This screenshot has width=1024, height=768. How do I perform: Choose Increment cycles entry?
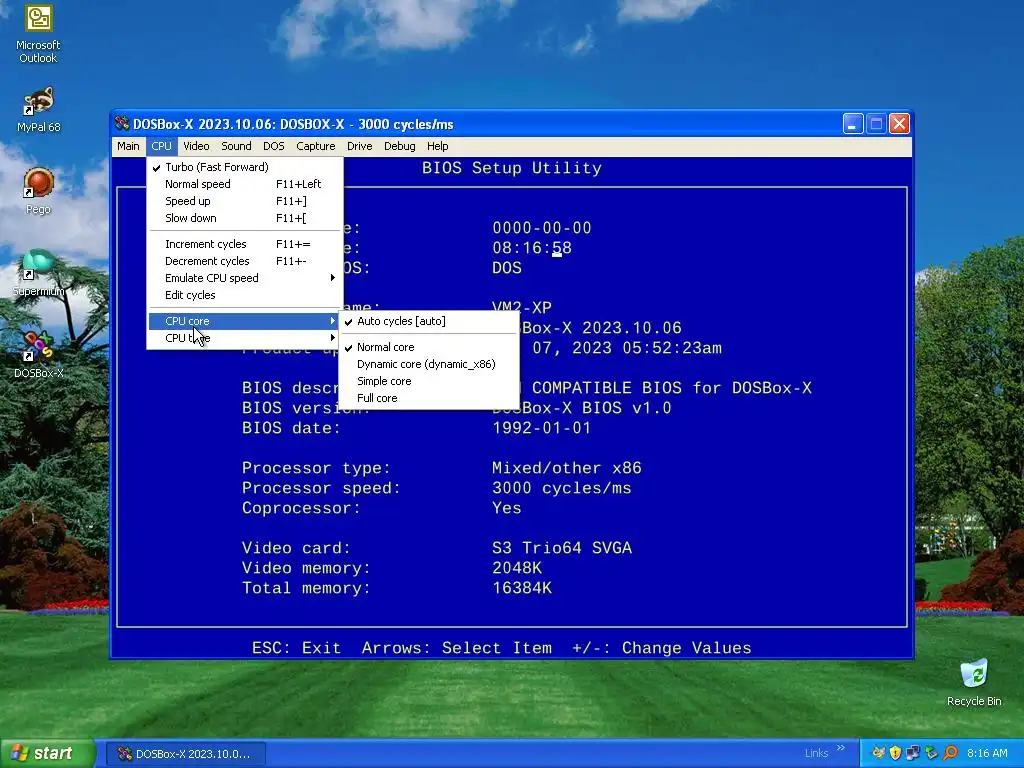[245, 244]
